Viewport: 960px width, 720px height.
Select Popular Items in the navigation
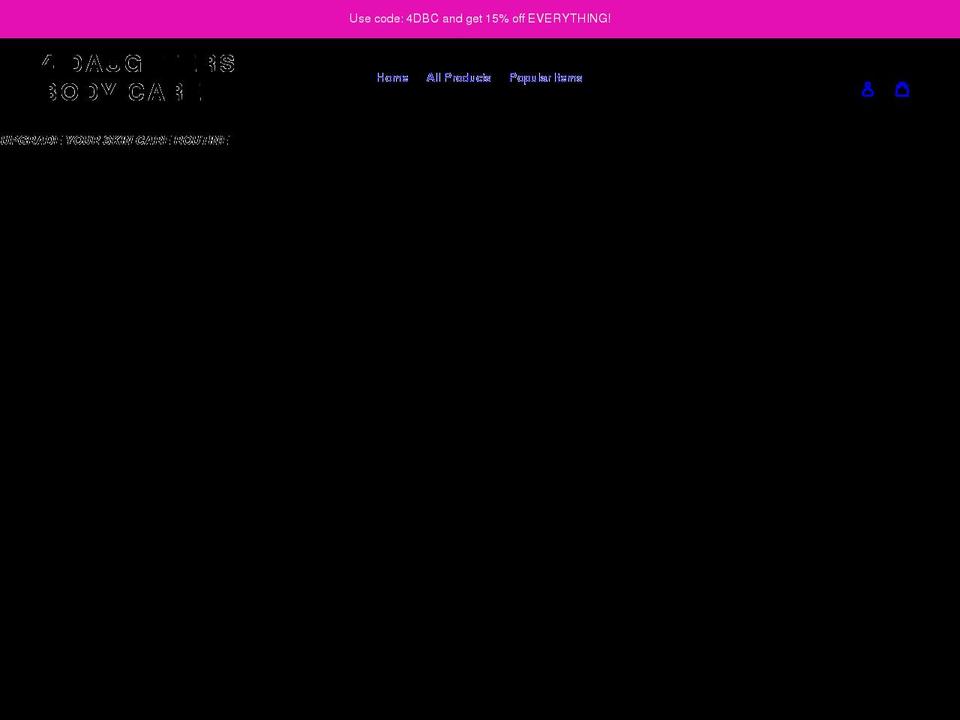tap(546, 77)
